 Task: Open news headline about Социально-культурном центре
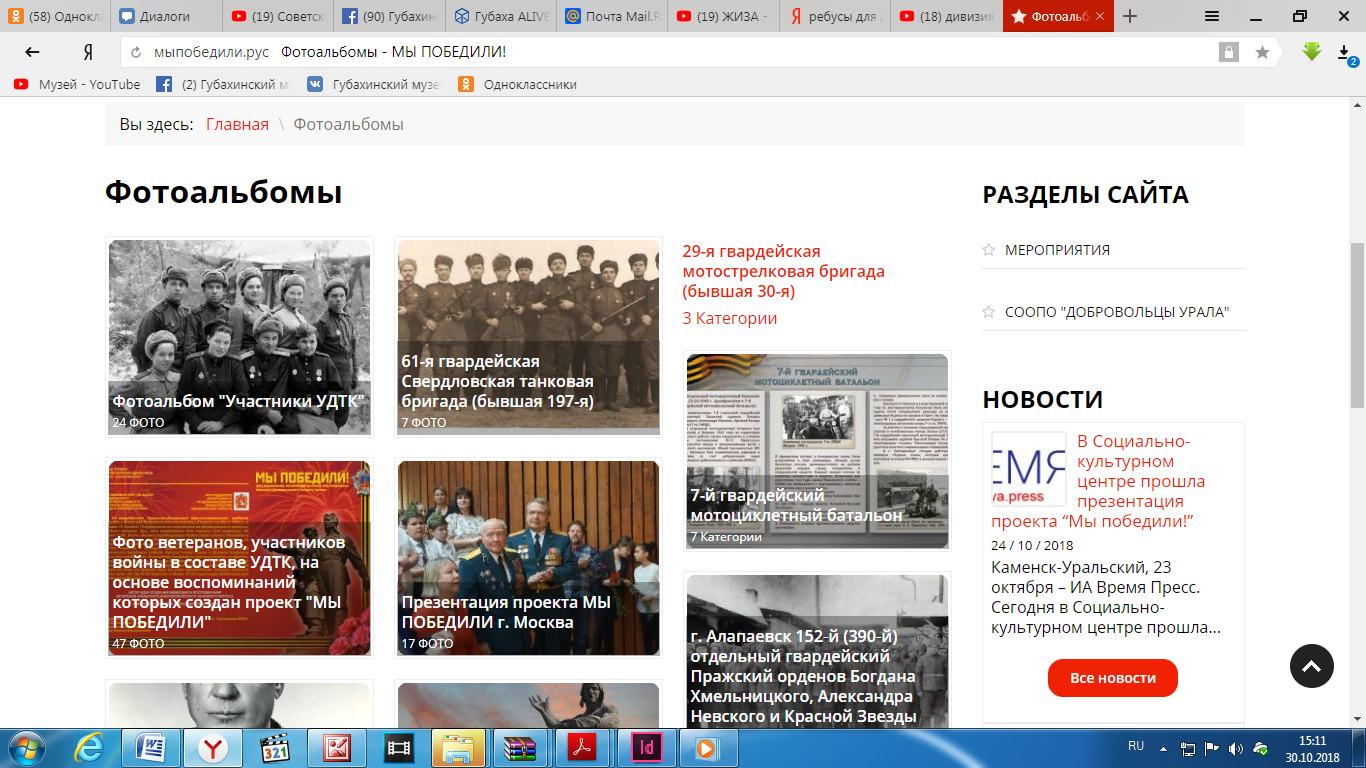1098,481
